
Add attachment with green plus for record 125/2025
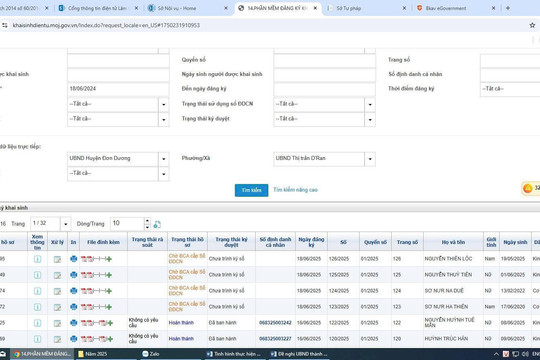tap(109, 275)
